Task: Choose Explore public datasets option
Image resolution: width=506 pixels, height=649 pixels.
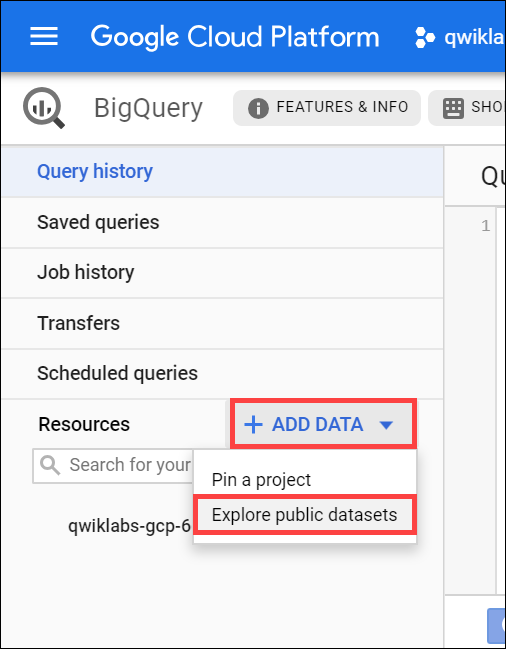Action: [305, 515]
